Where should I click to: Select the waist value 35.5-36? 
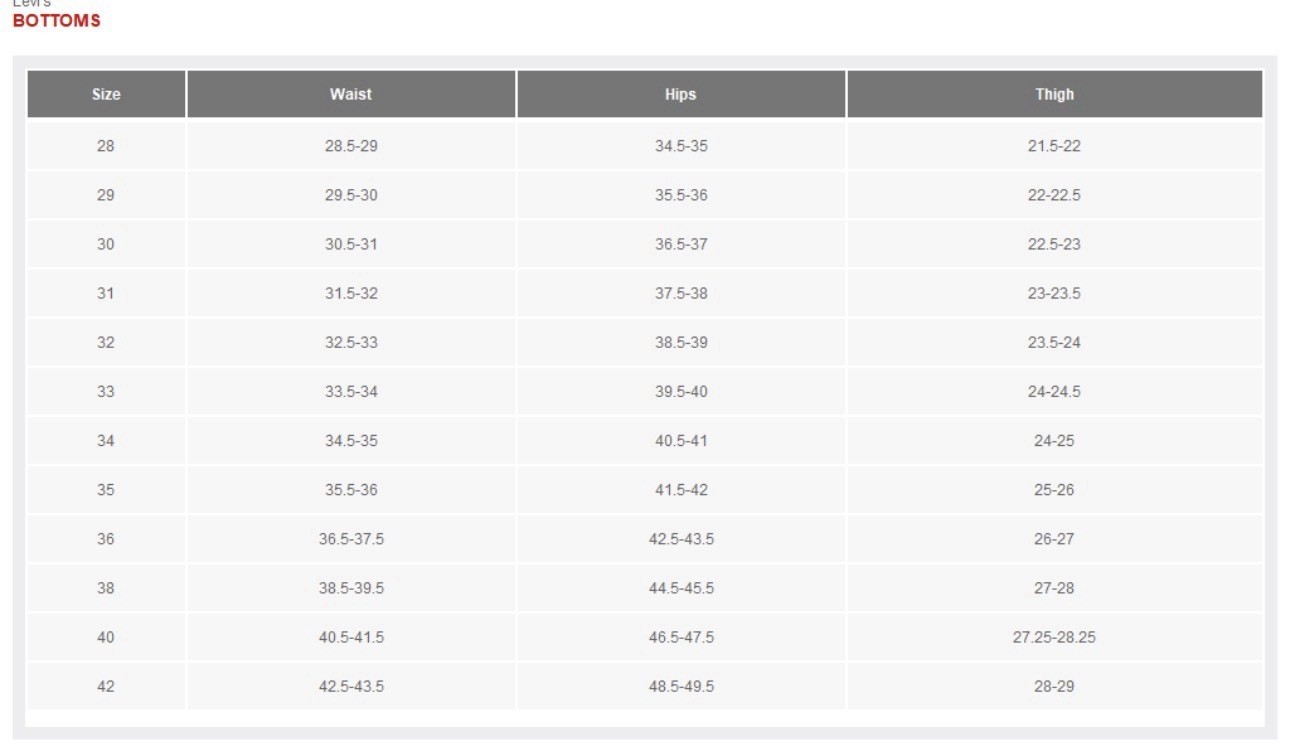pyautogui.click(x=351, y=490)
